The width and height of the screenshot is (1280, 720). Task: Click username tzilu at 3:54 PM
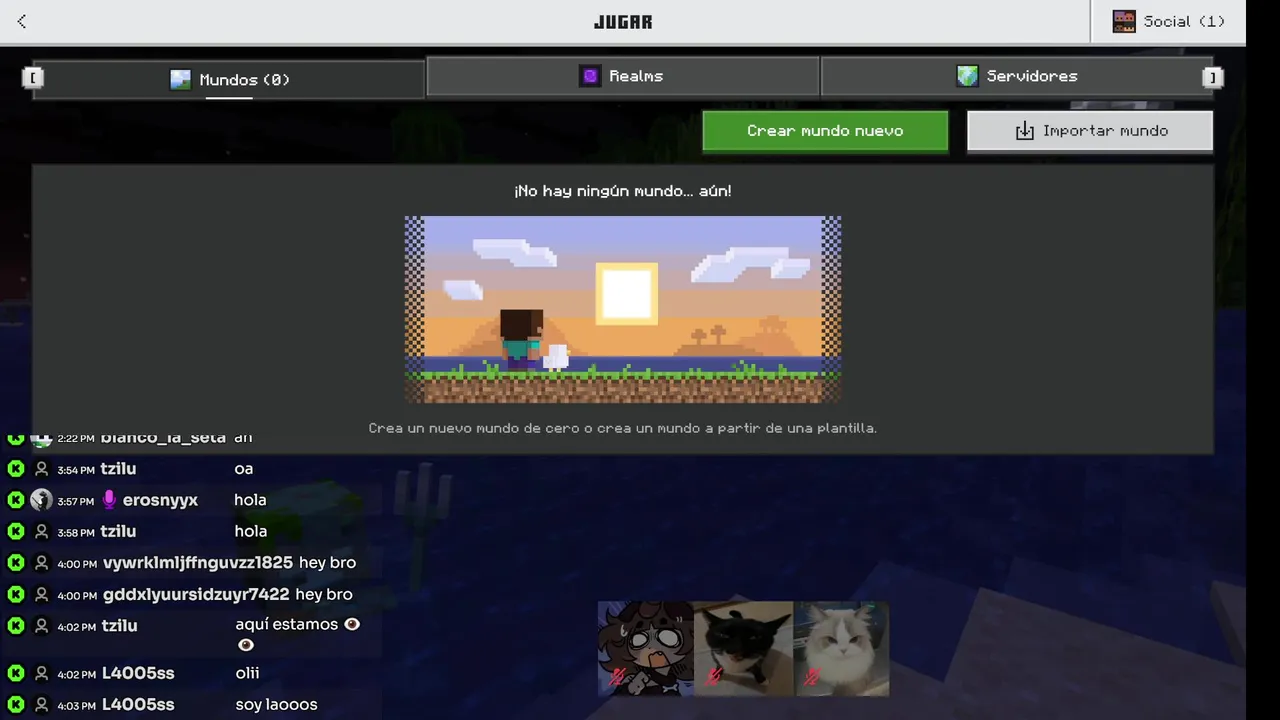point(118,468)
